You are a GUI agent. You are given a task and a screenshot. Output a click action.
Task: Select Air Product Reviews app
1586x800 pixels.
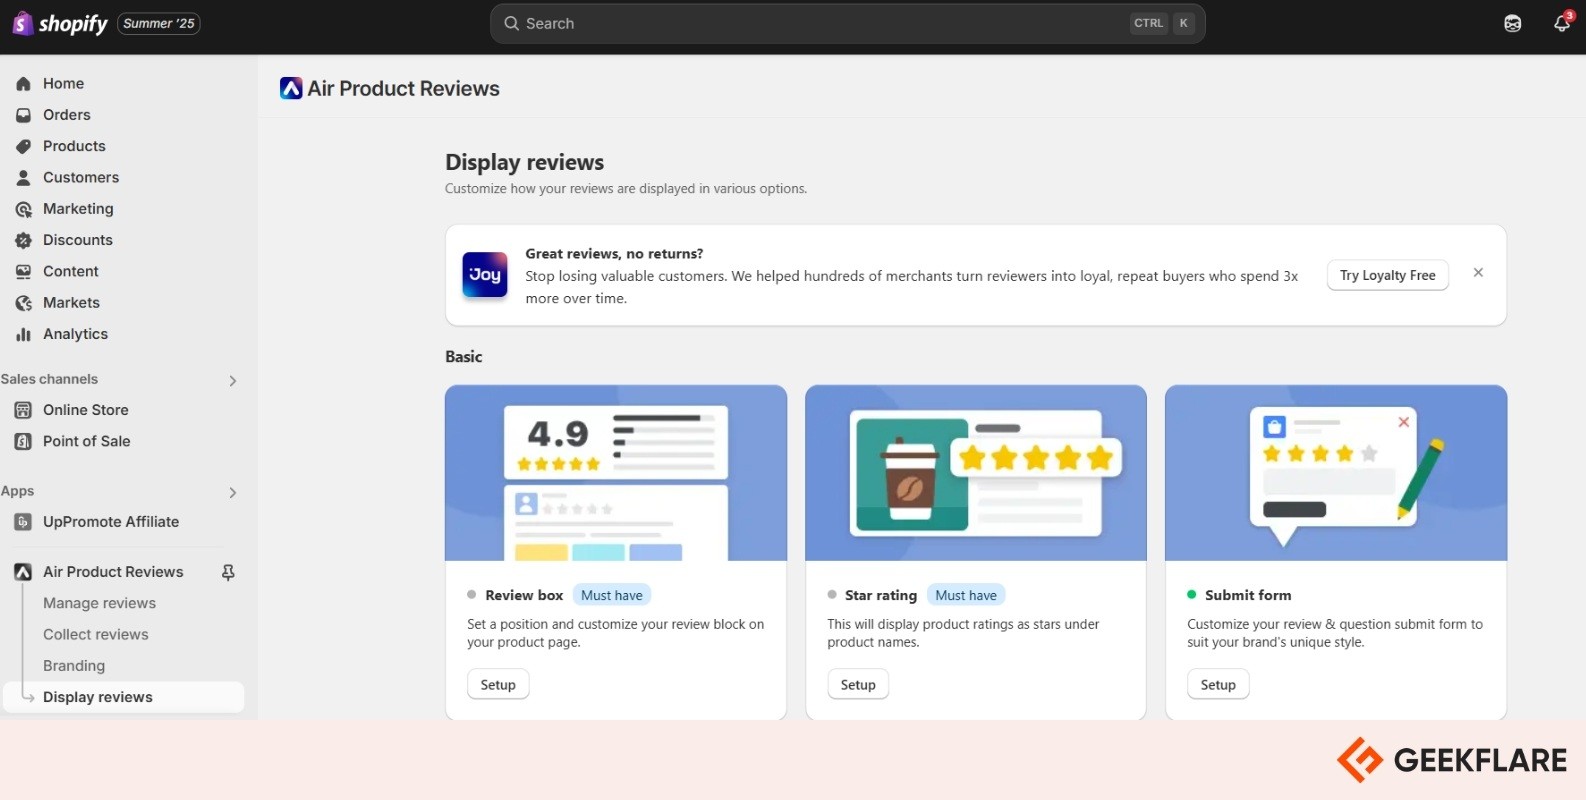[113, 572]
